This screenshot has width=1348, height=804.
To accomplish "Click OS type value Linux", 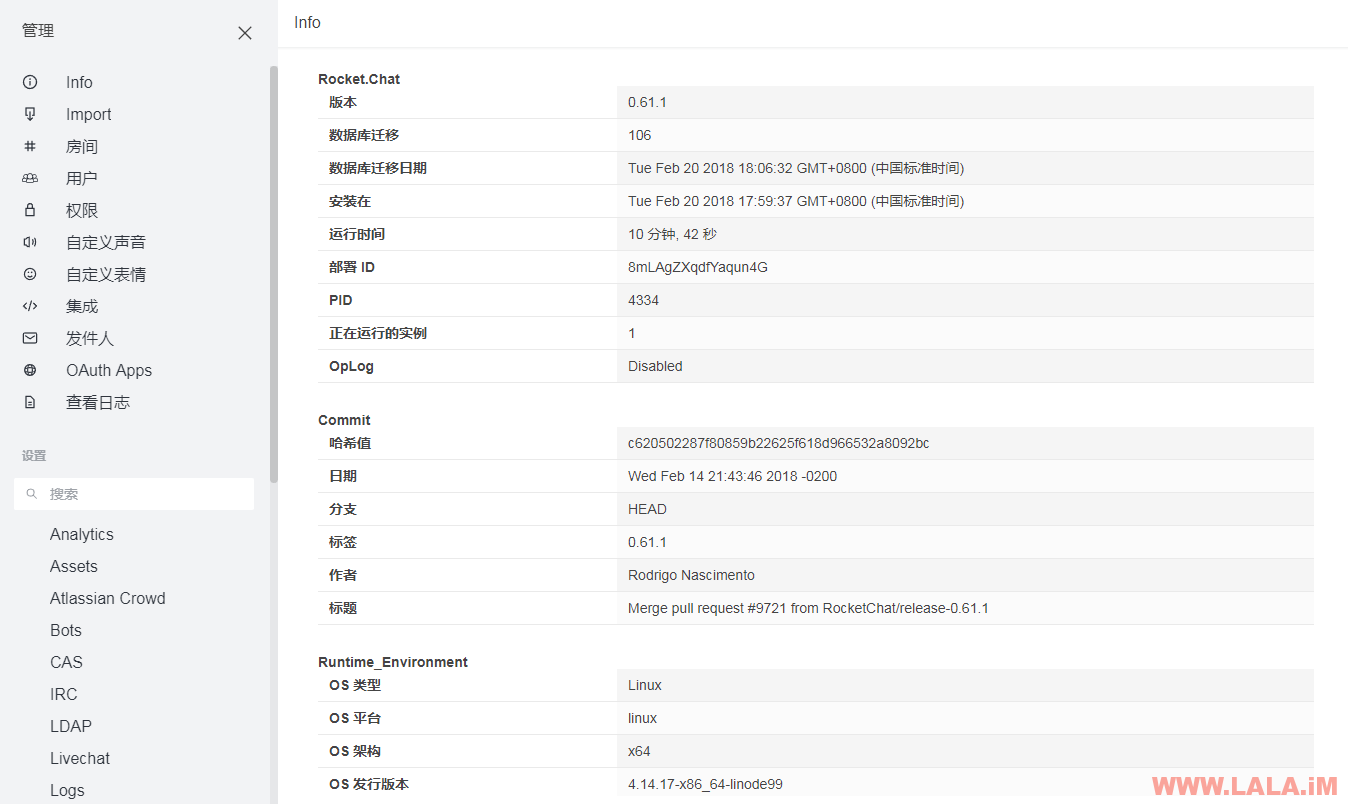I will click(645, 685).
